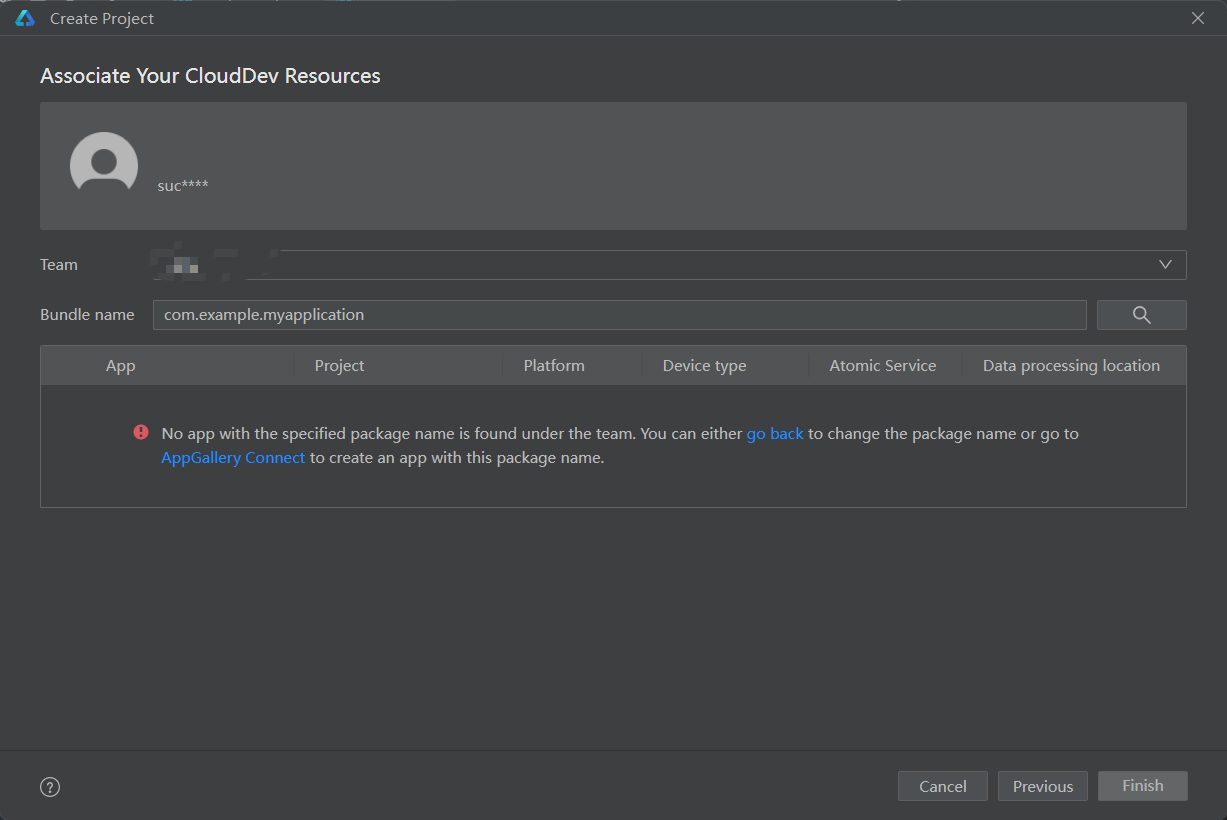Image resolution: width=1227 pixels, height=820 pixels.
Task: Click the account name 'suc****'
Action: click(x=183, y=186)
